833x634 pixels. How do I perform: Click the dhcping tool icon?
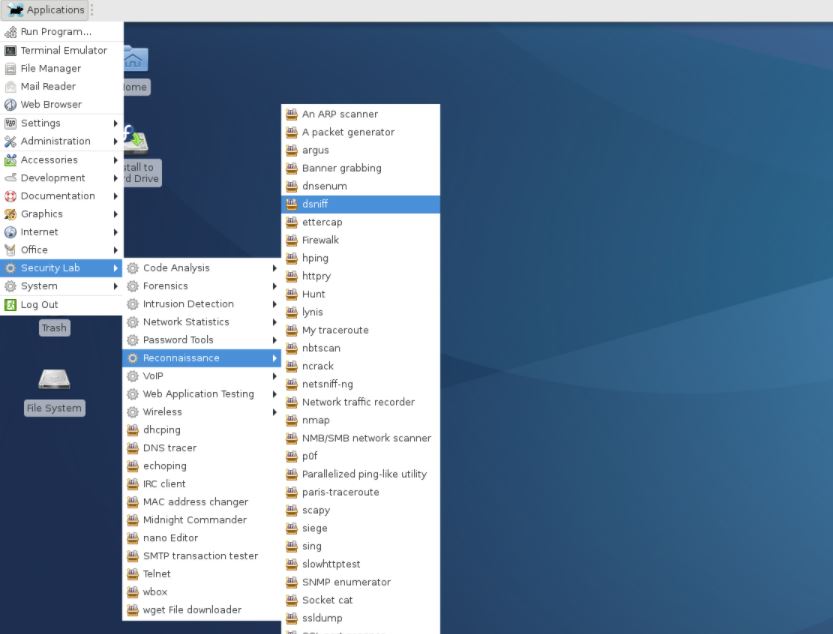133,430
